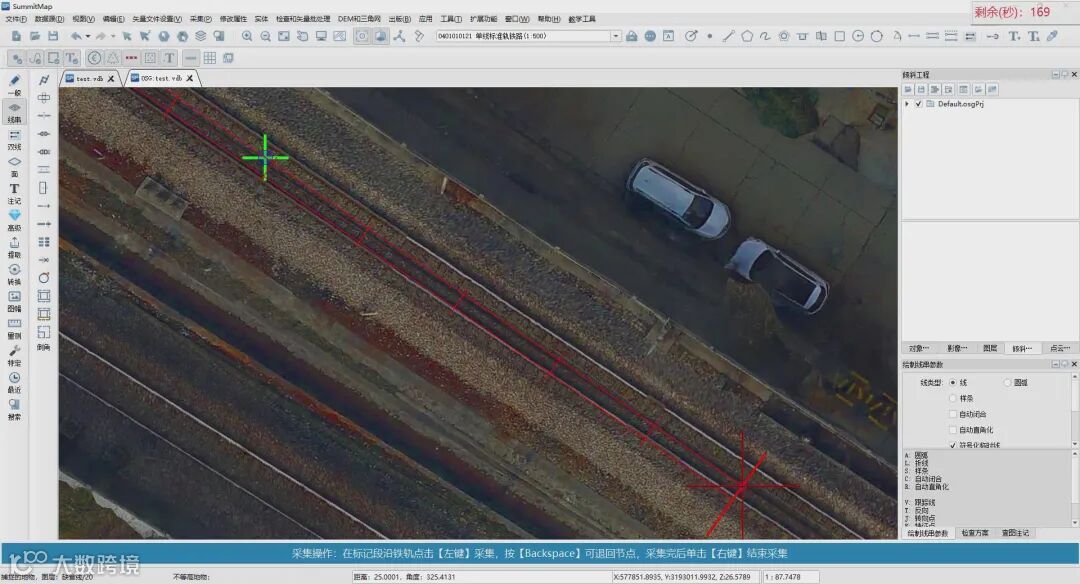Switch to the 查图注记 bottom tab
Screen dimensions: 1080x584
tap(1015, 533)
